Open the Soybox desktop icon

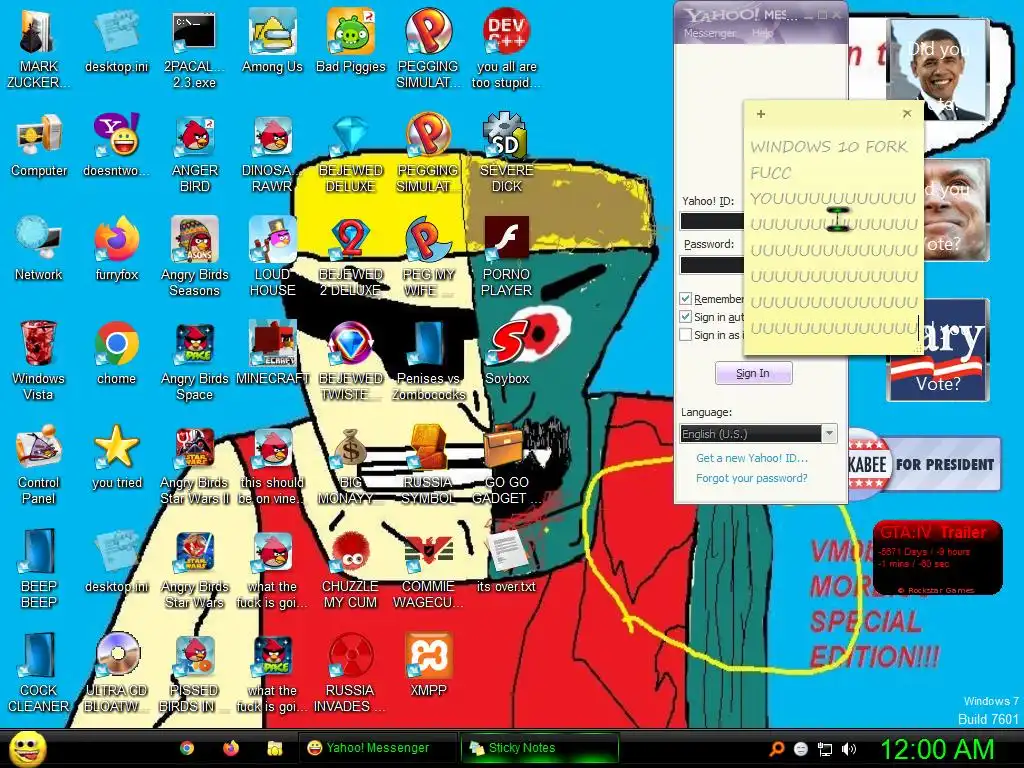tap(507, 353)
